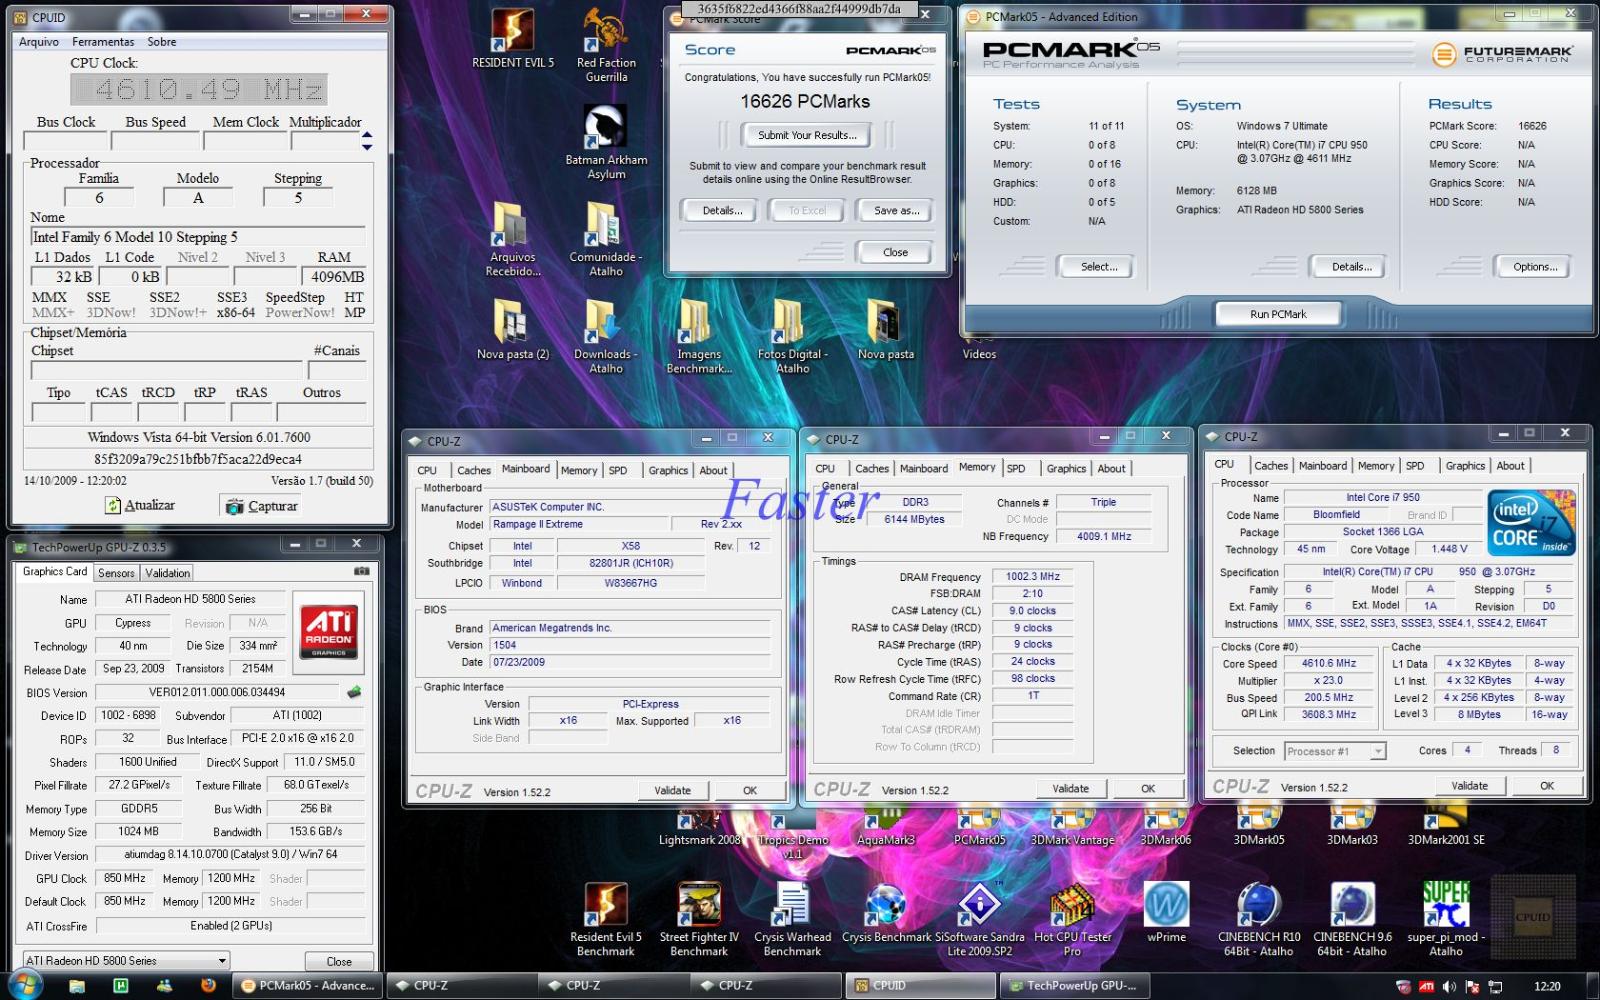This screenshot has width=1600, height=1000.
Task: Switch to the Sensors tab in GPU-Z
Action: click(x=116, y=573)
